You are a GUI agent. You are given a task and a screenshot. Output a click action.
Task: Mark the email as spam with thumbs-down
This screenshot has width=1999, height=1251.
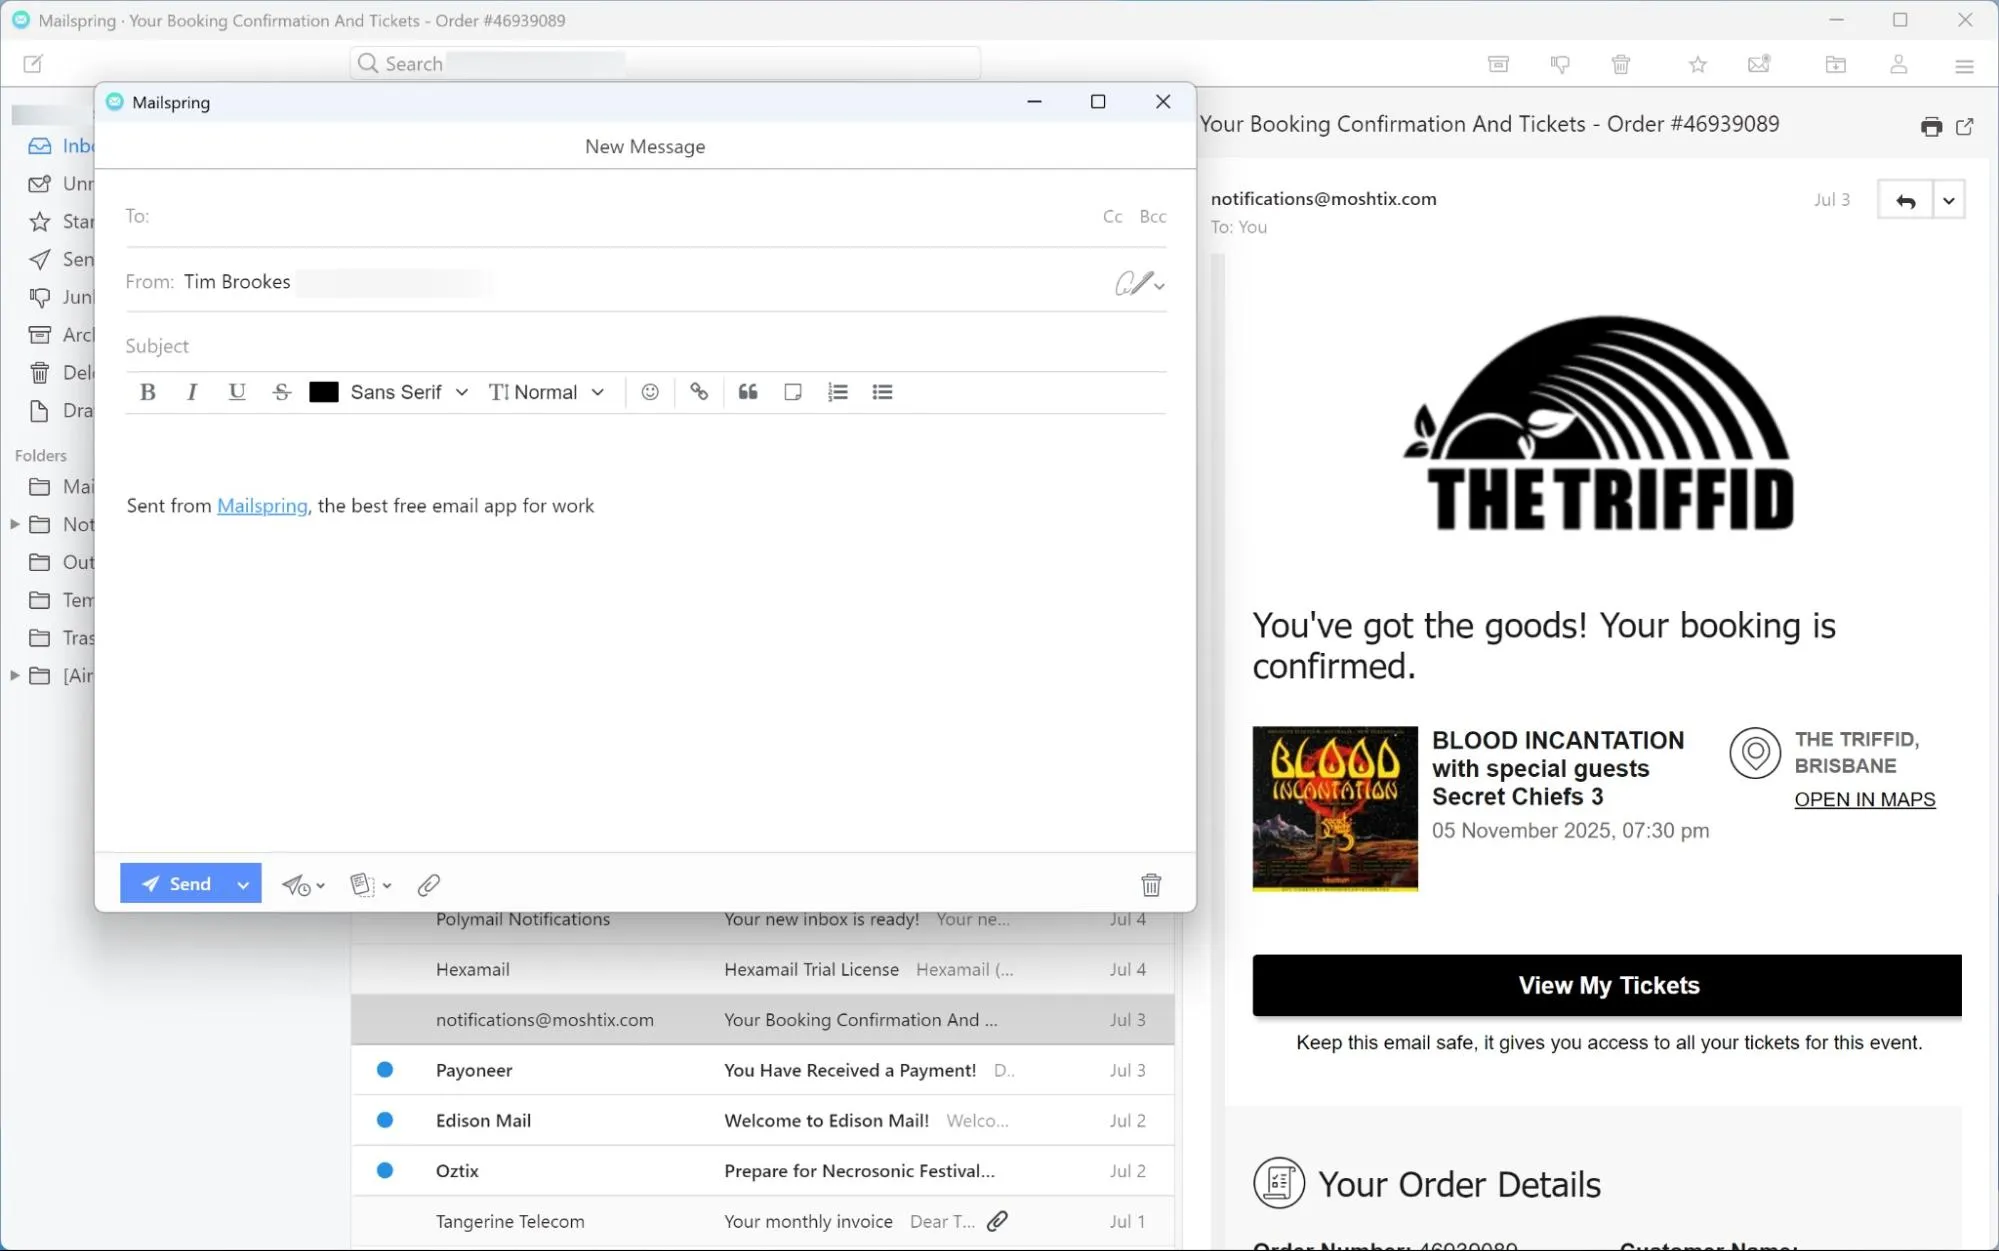tap(1559, 63)
